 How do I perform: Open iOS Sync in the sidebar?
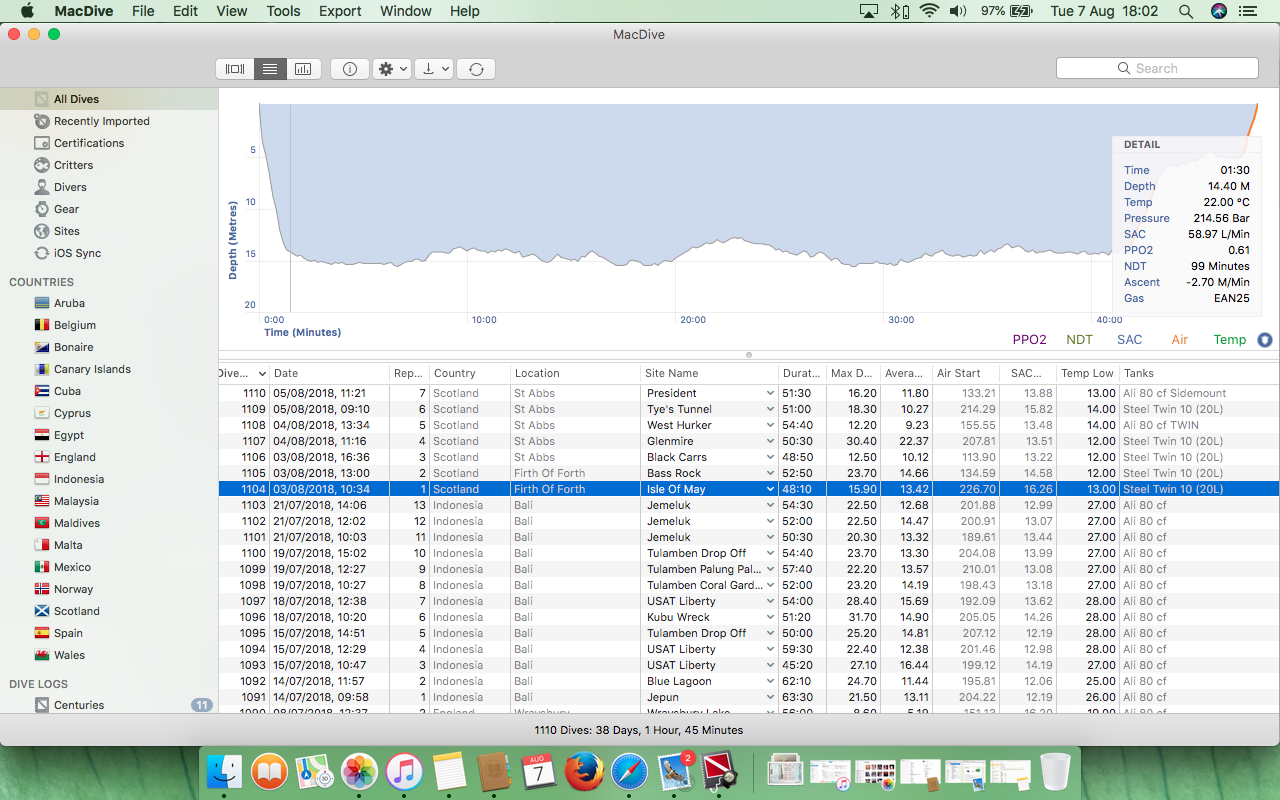pyautogui.click(x=77, y=253)
